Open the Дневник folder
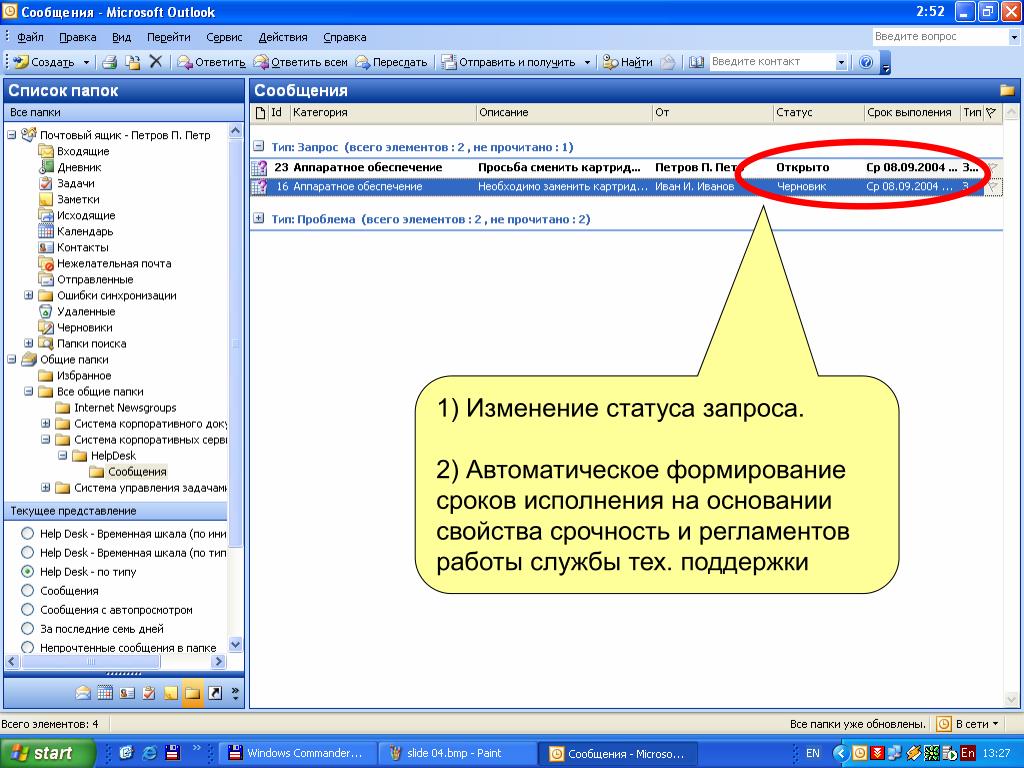 79,167
